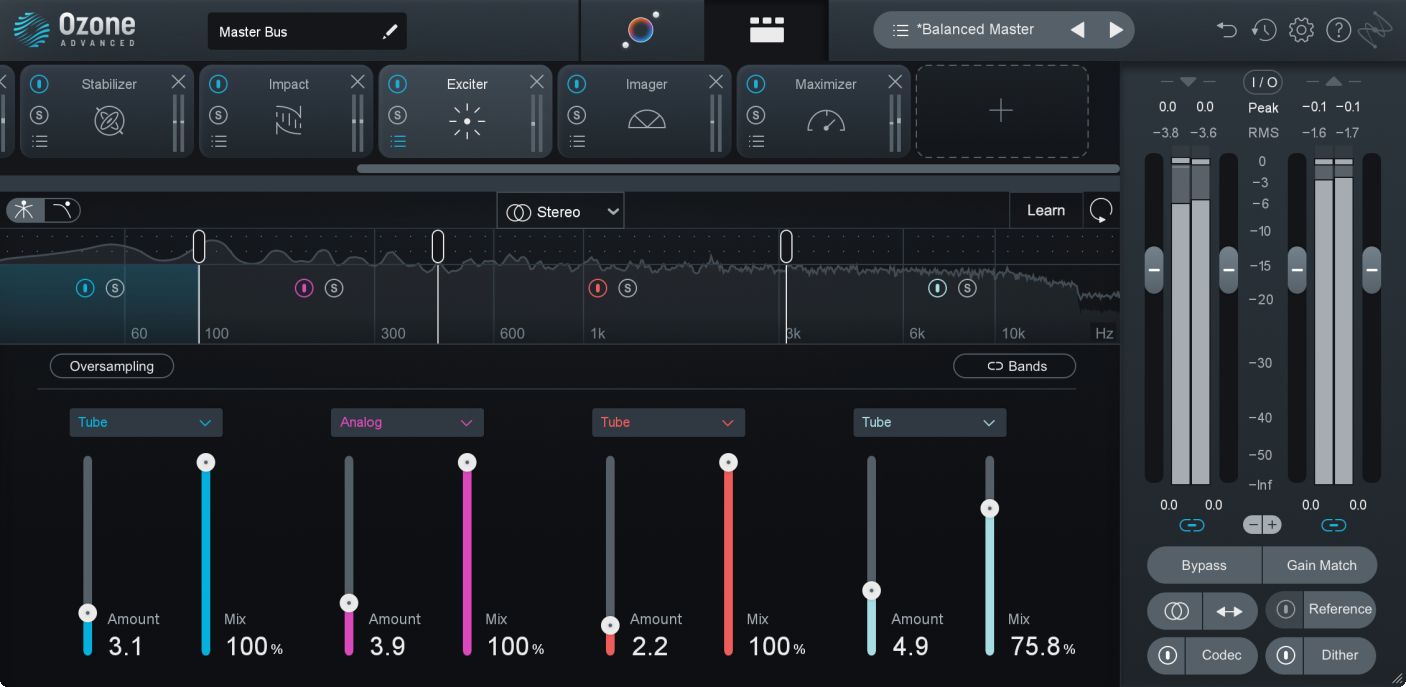Go to previous preset arrow

click(x=1078, y=30)
